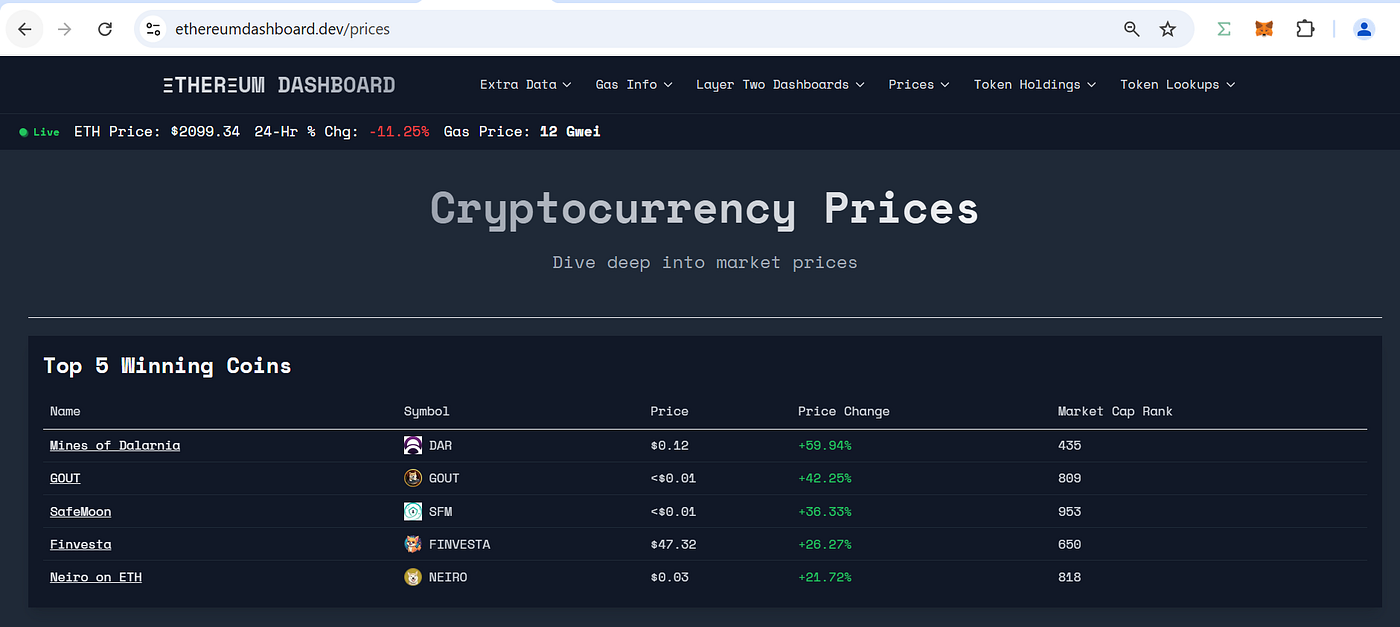Open the Mines of Dalarnia link
The image size is (1400, 627).
[115, 445]
